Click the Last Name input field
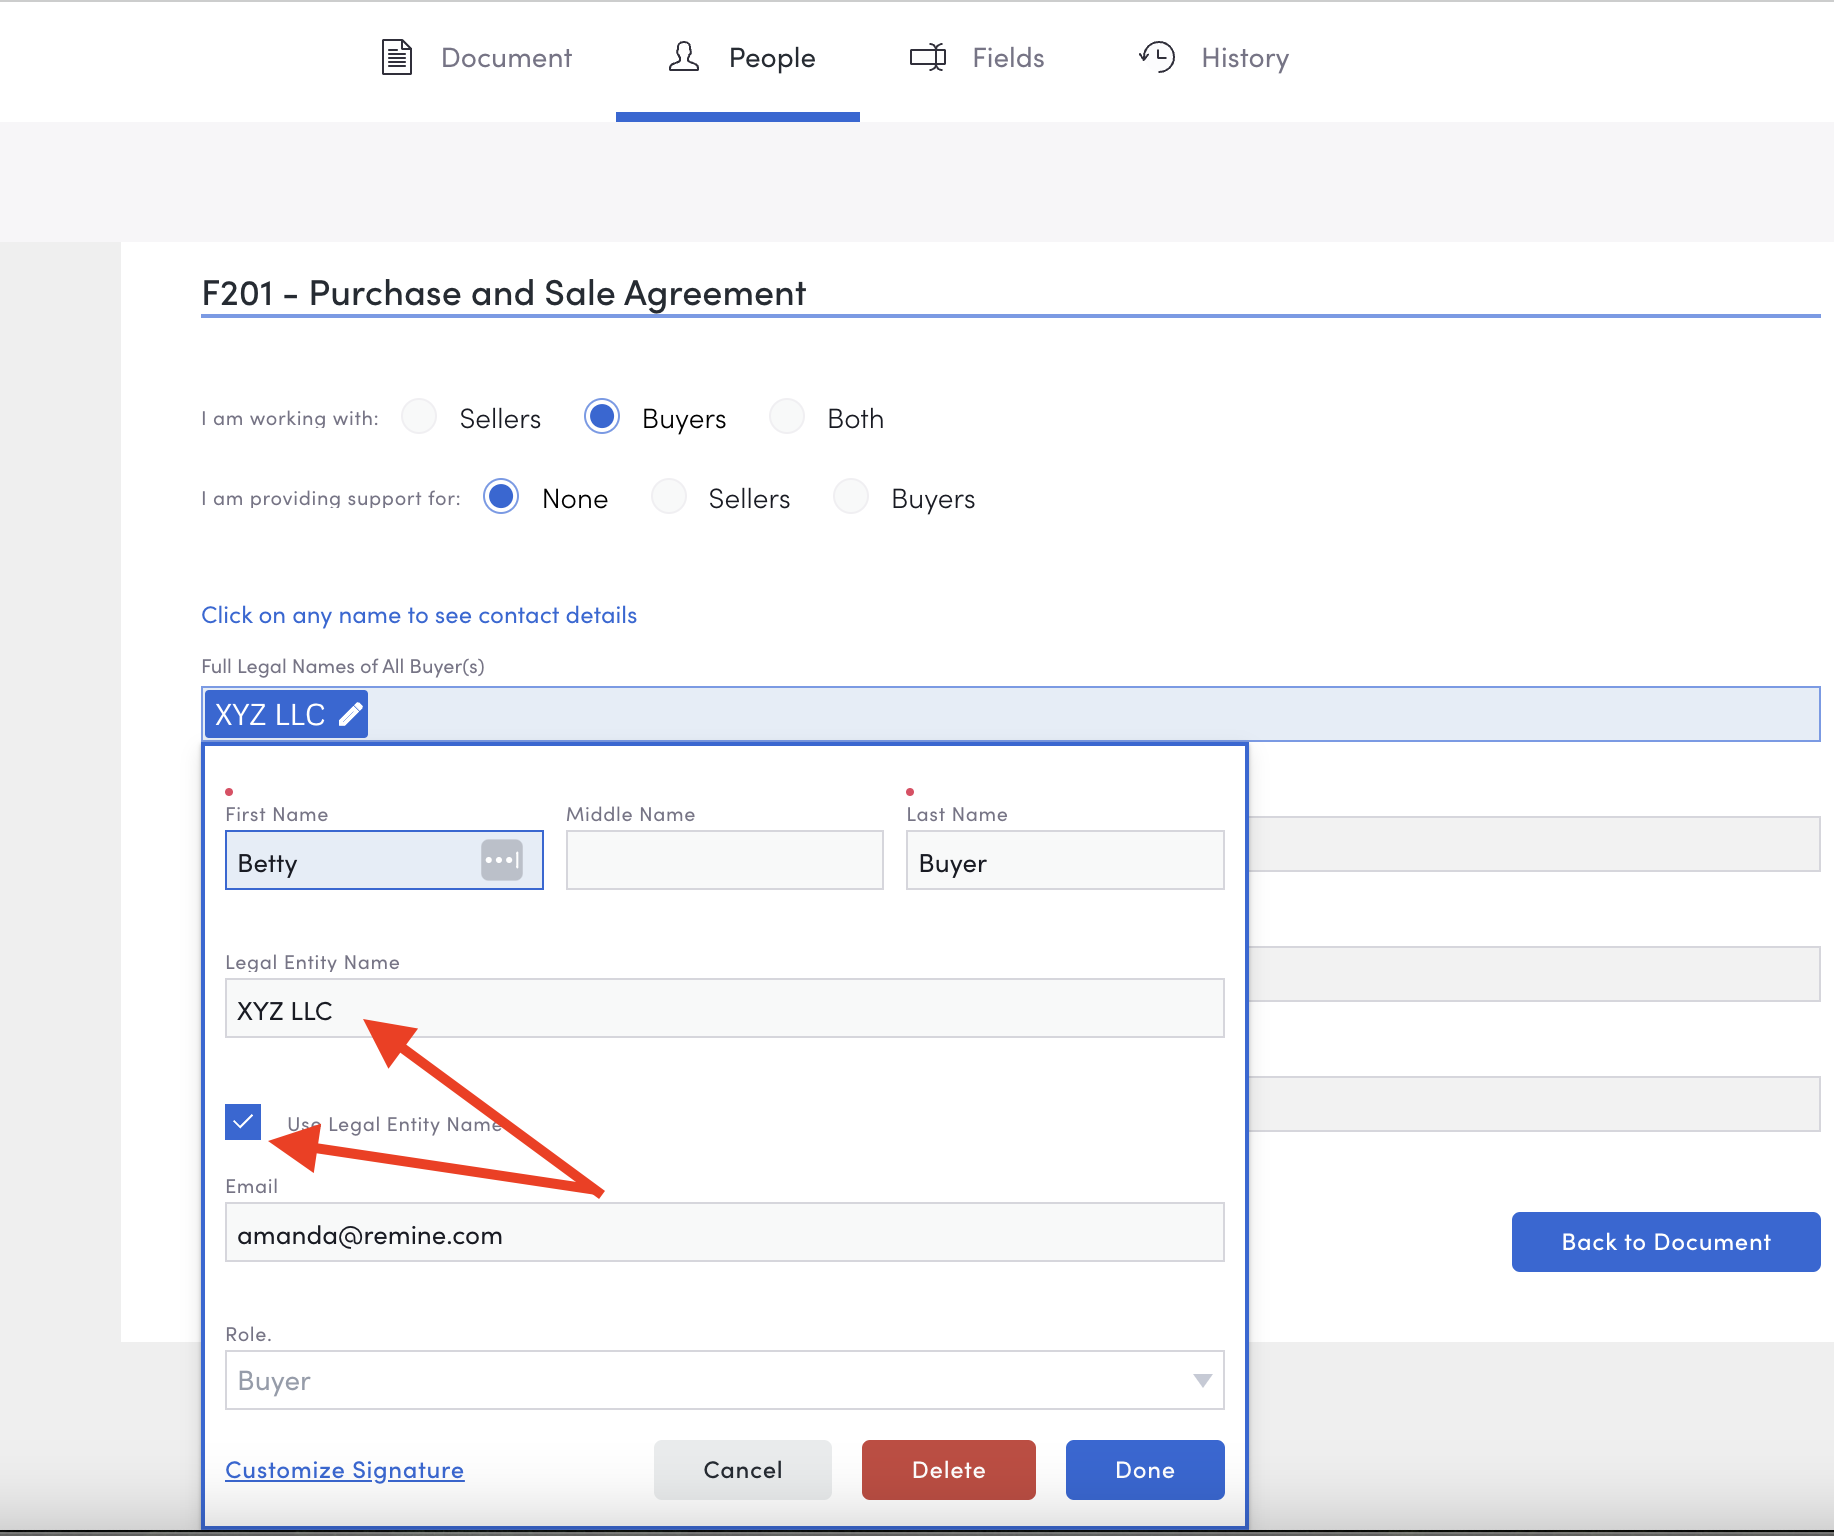The width and height of the screenshot is (1834, 1536). 1065,860
